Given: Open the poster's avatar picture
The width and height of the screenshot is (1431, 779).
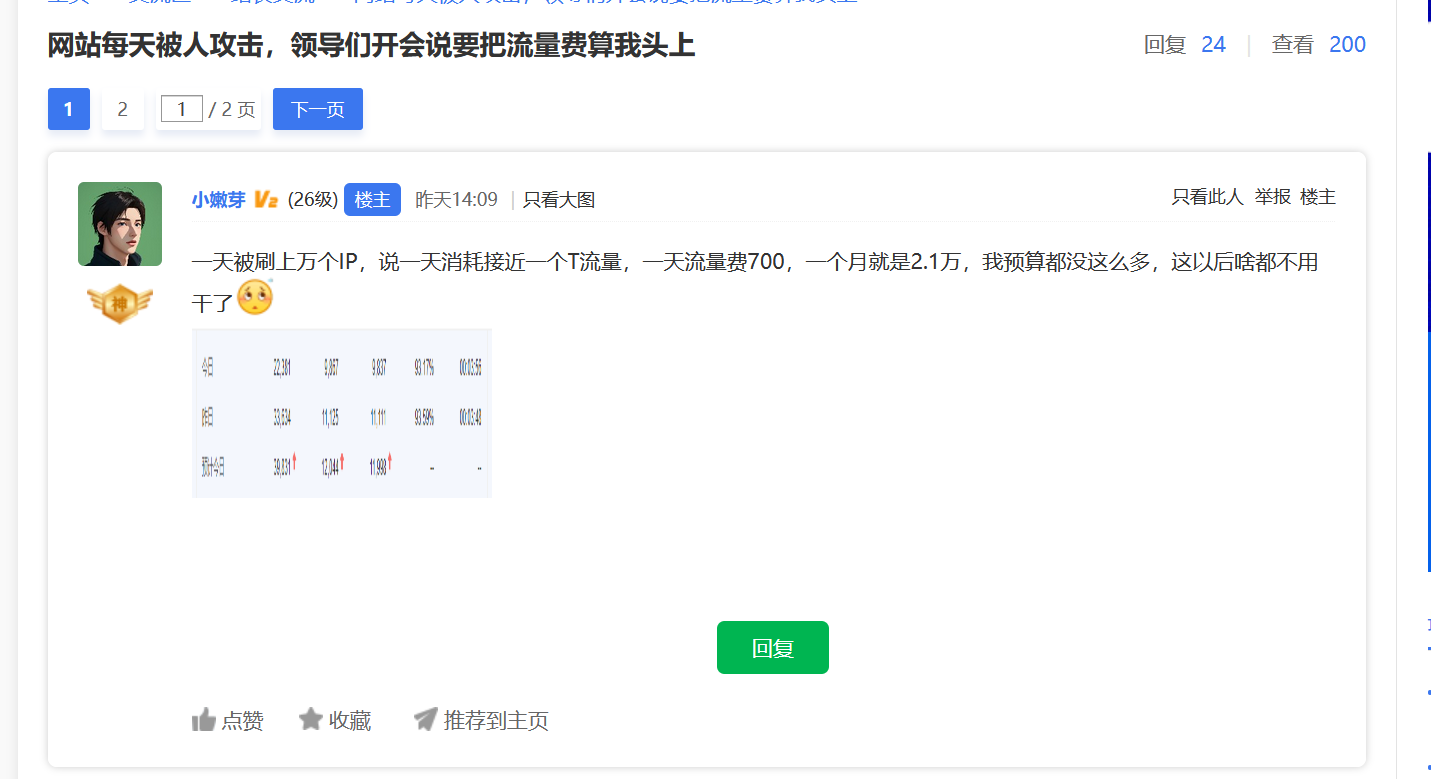Looking at the screenshot, I should 120,224.
